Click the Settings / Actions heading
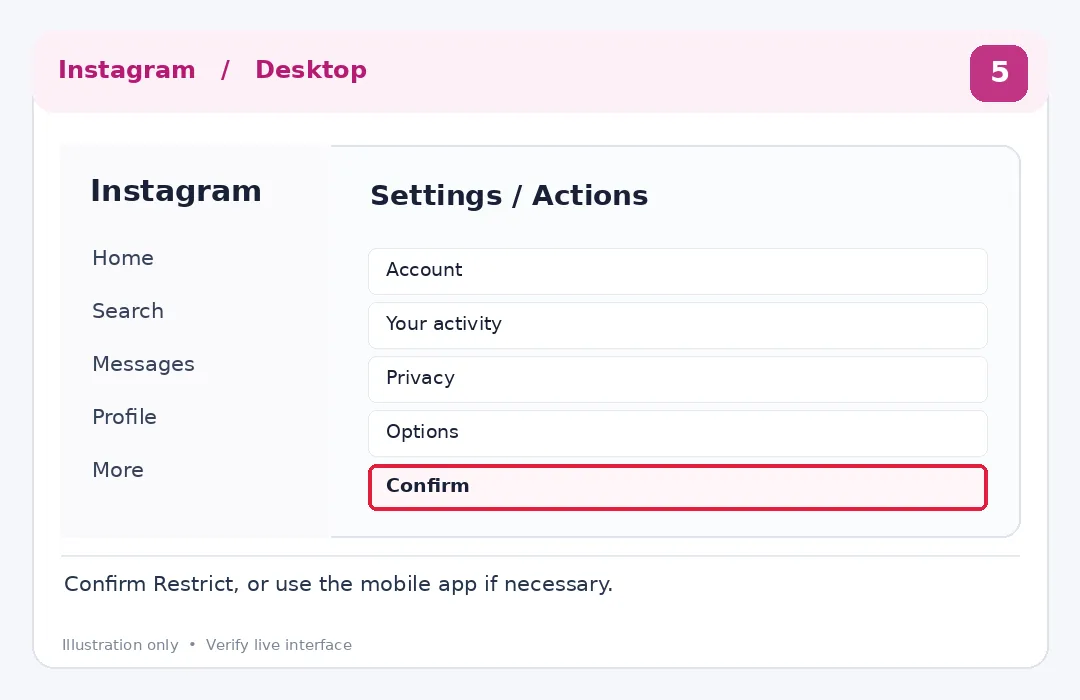1080x700 pixels. [509, 195]
